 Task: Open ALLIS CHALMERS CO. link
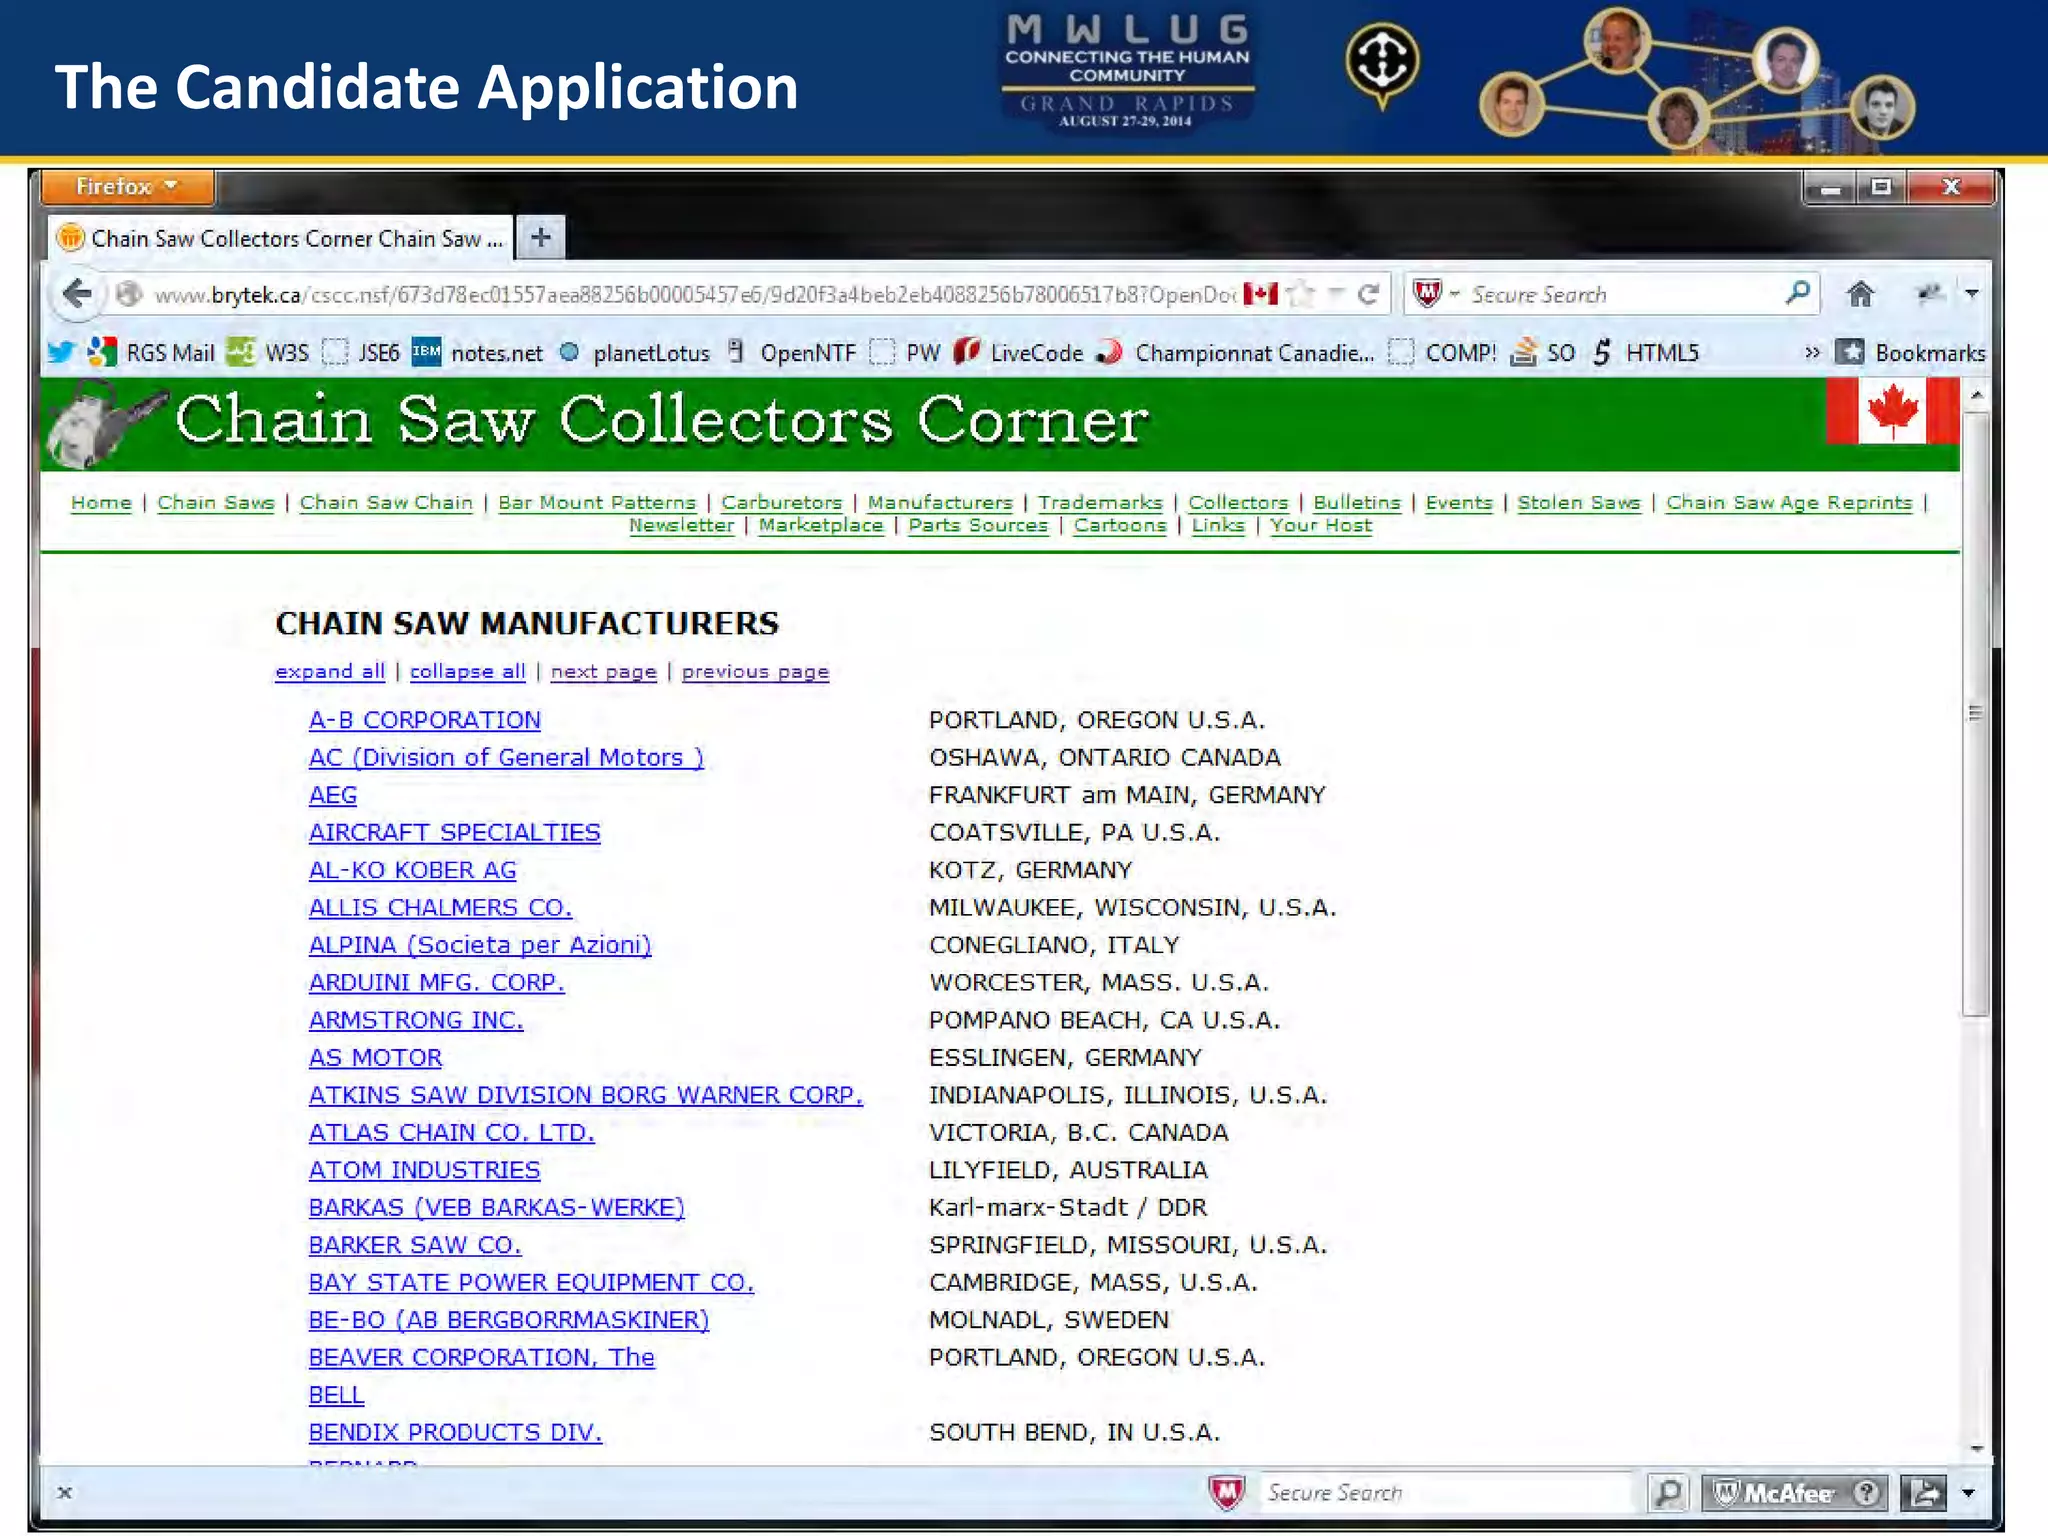(440, 908)
